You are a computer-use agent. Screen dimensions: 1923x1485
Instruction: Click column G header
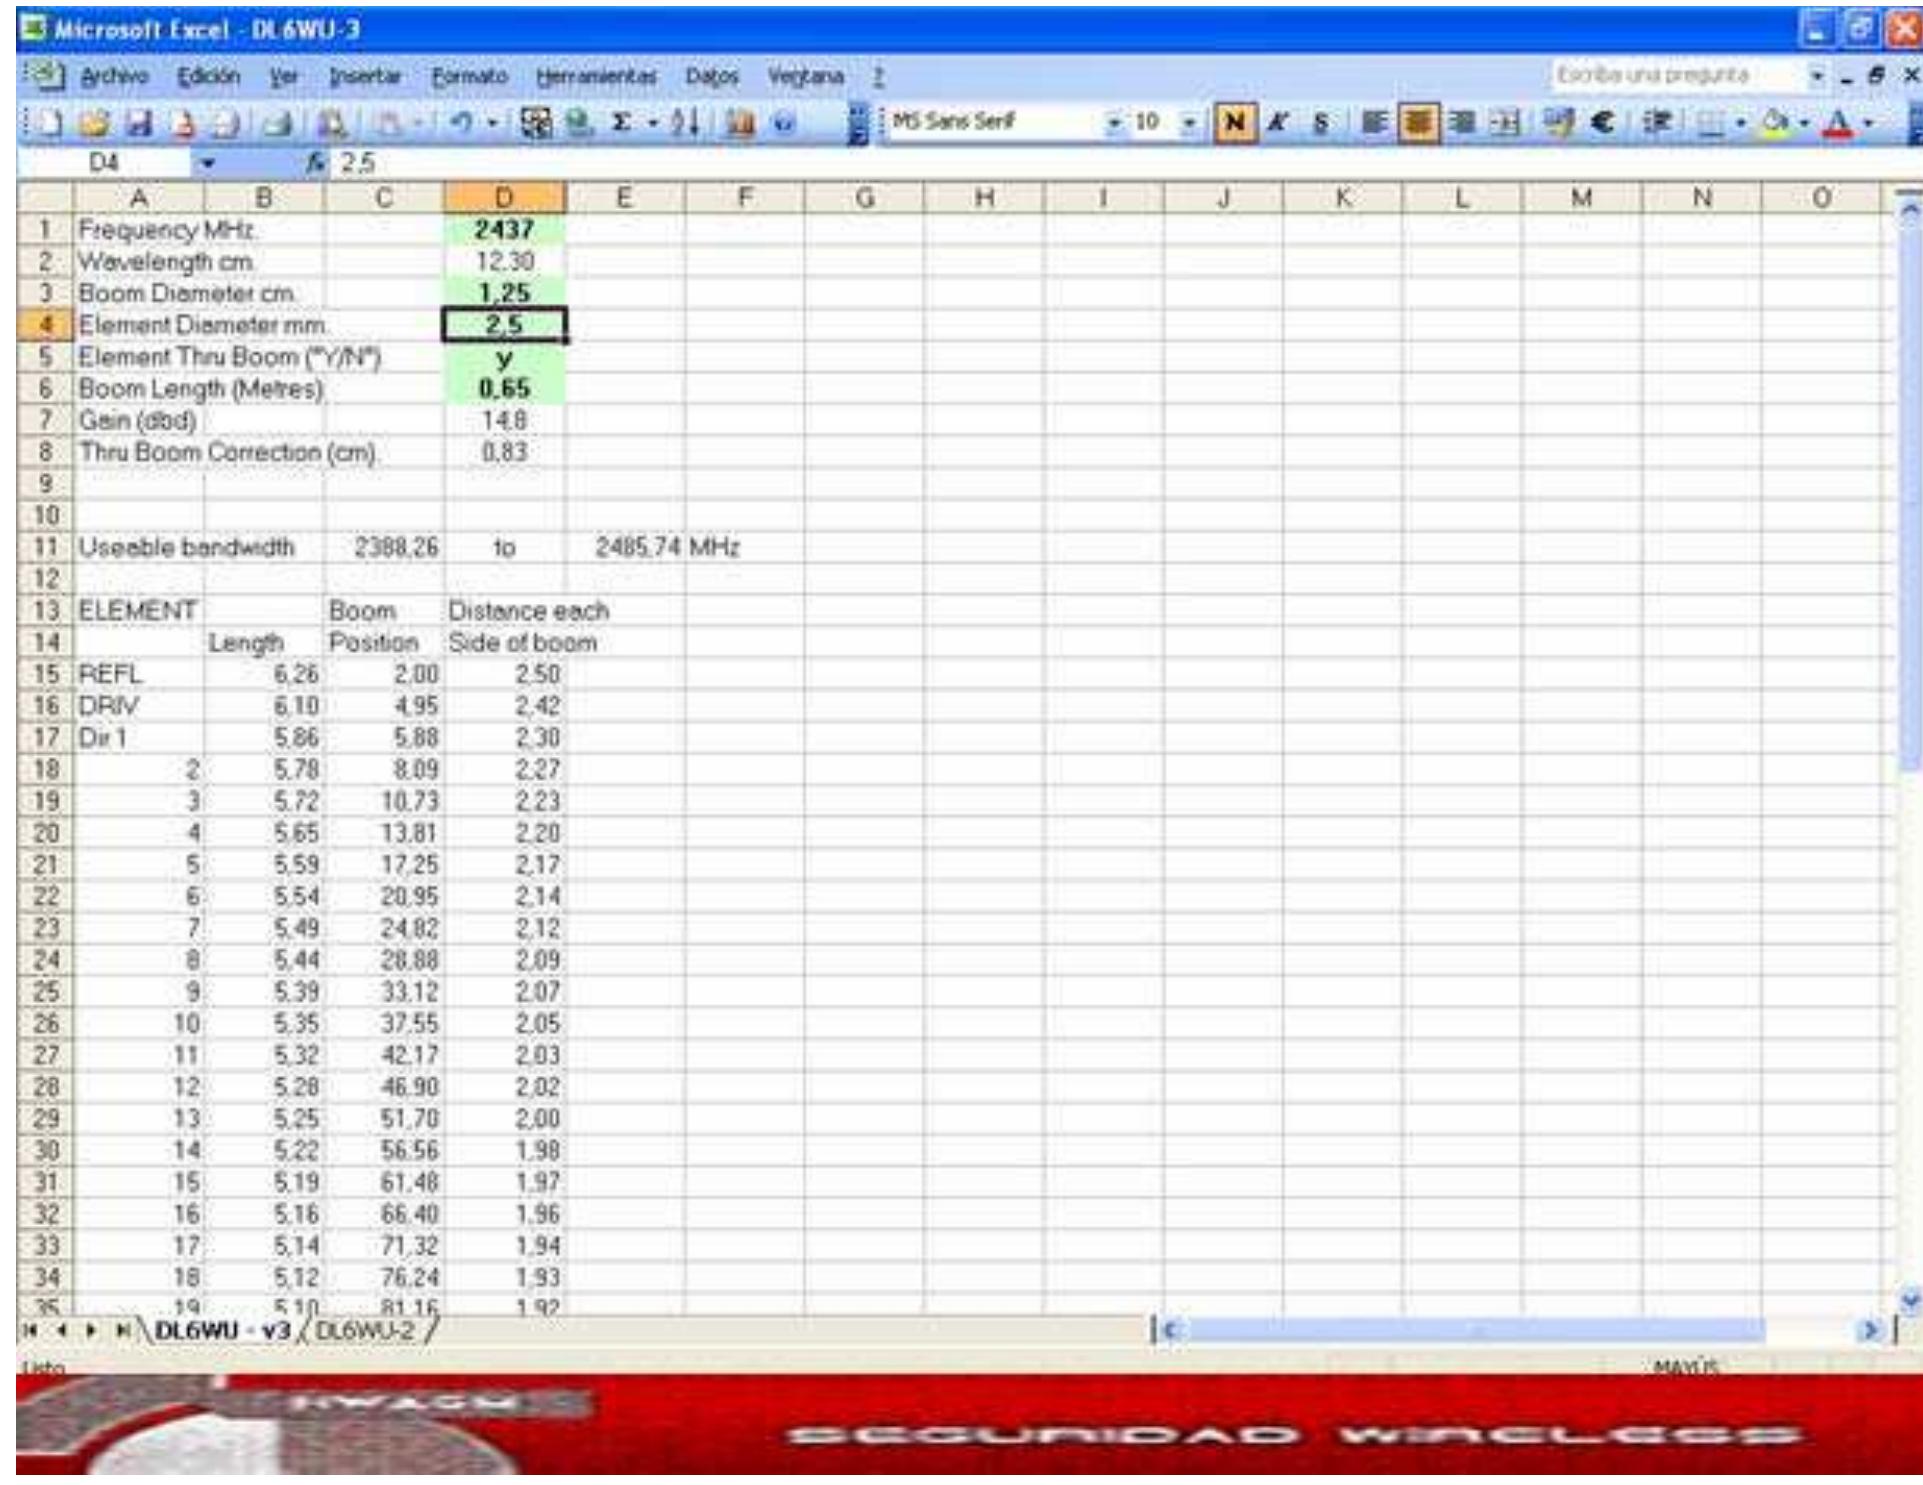click(x=864, y=198)
